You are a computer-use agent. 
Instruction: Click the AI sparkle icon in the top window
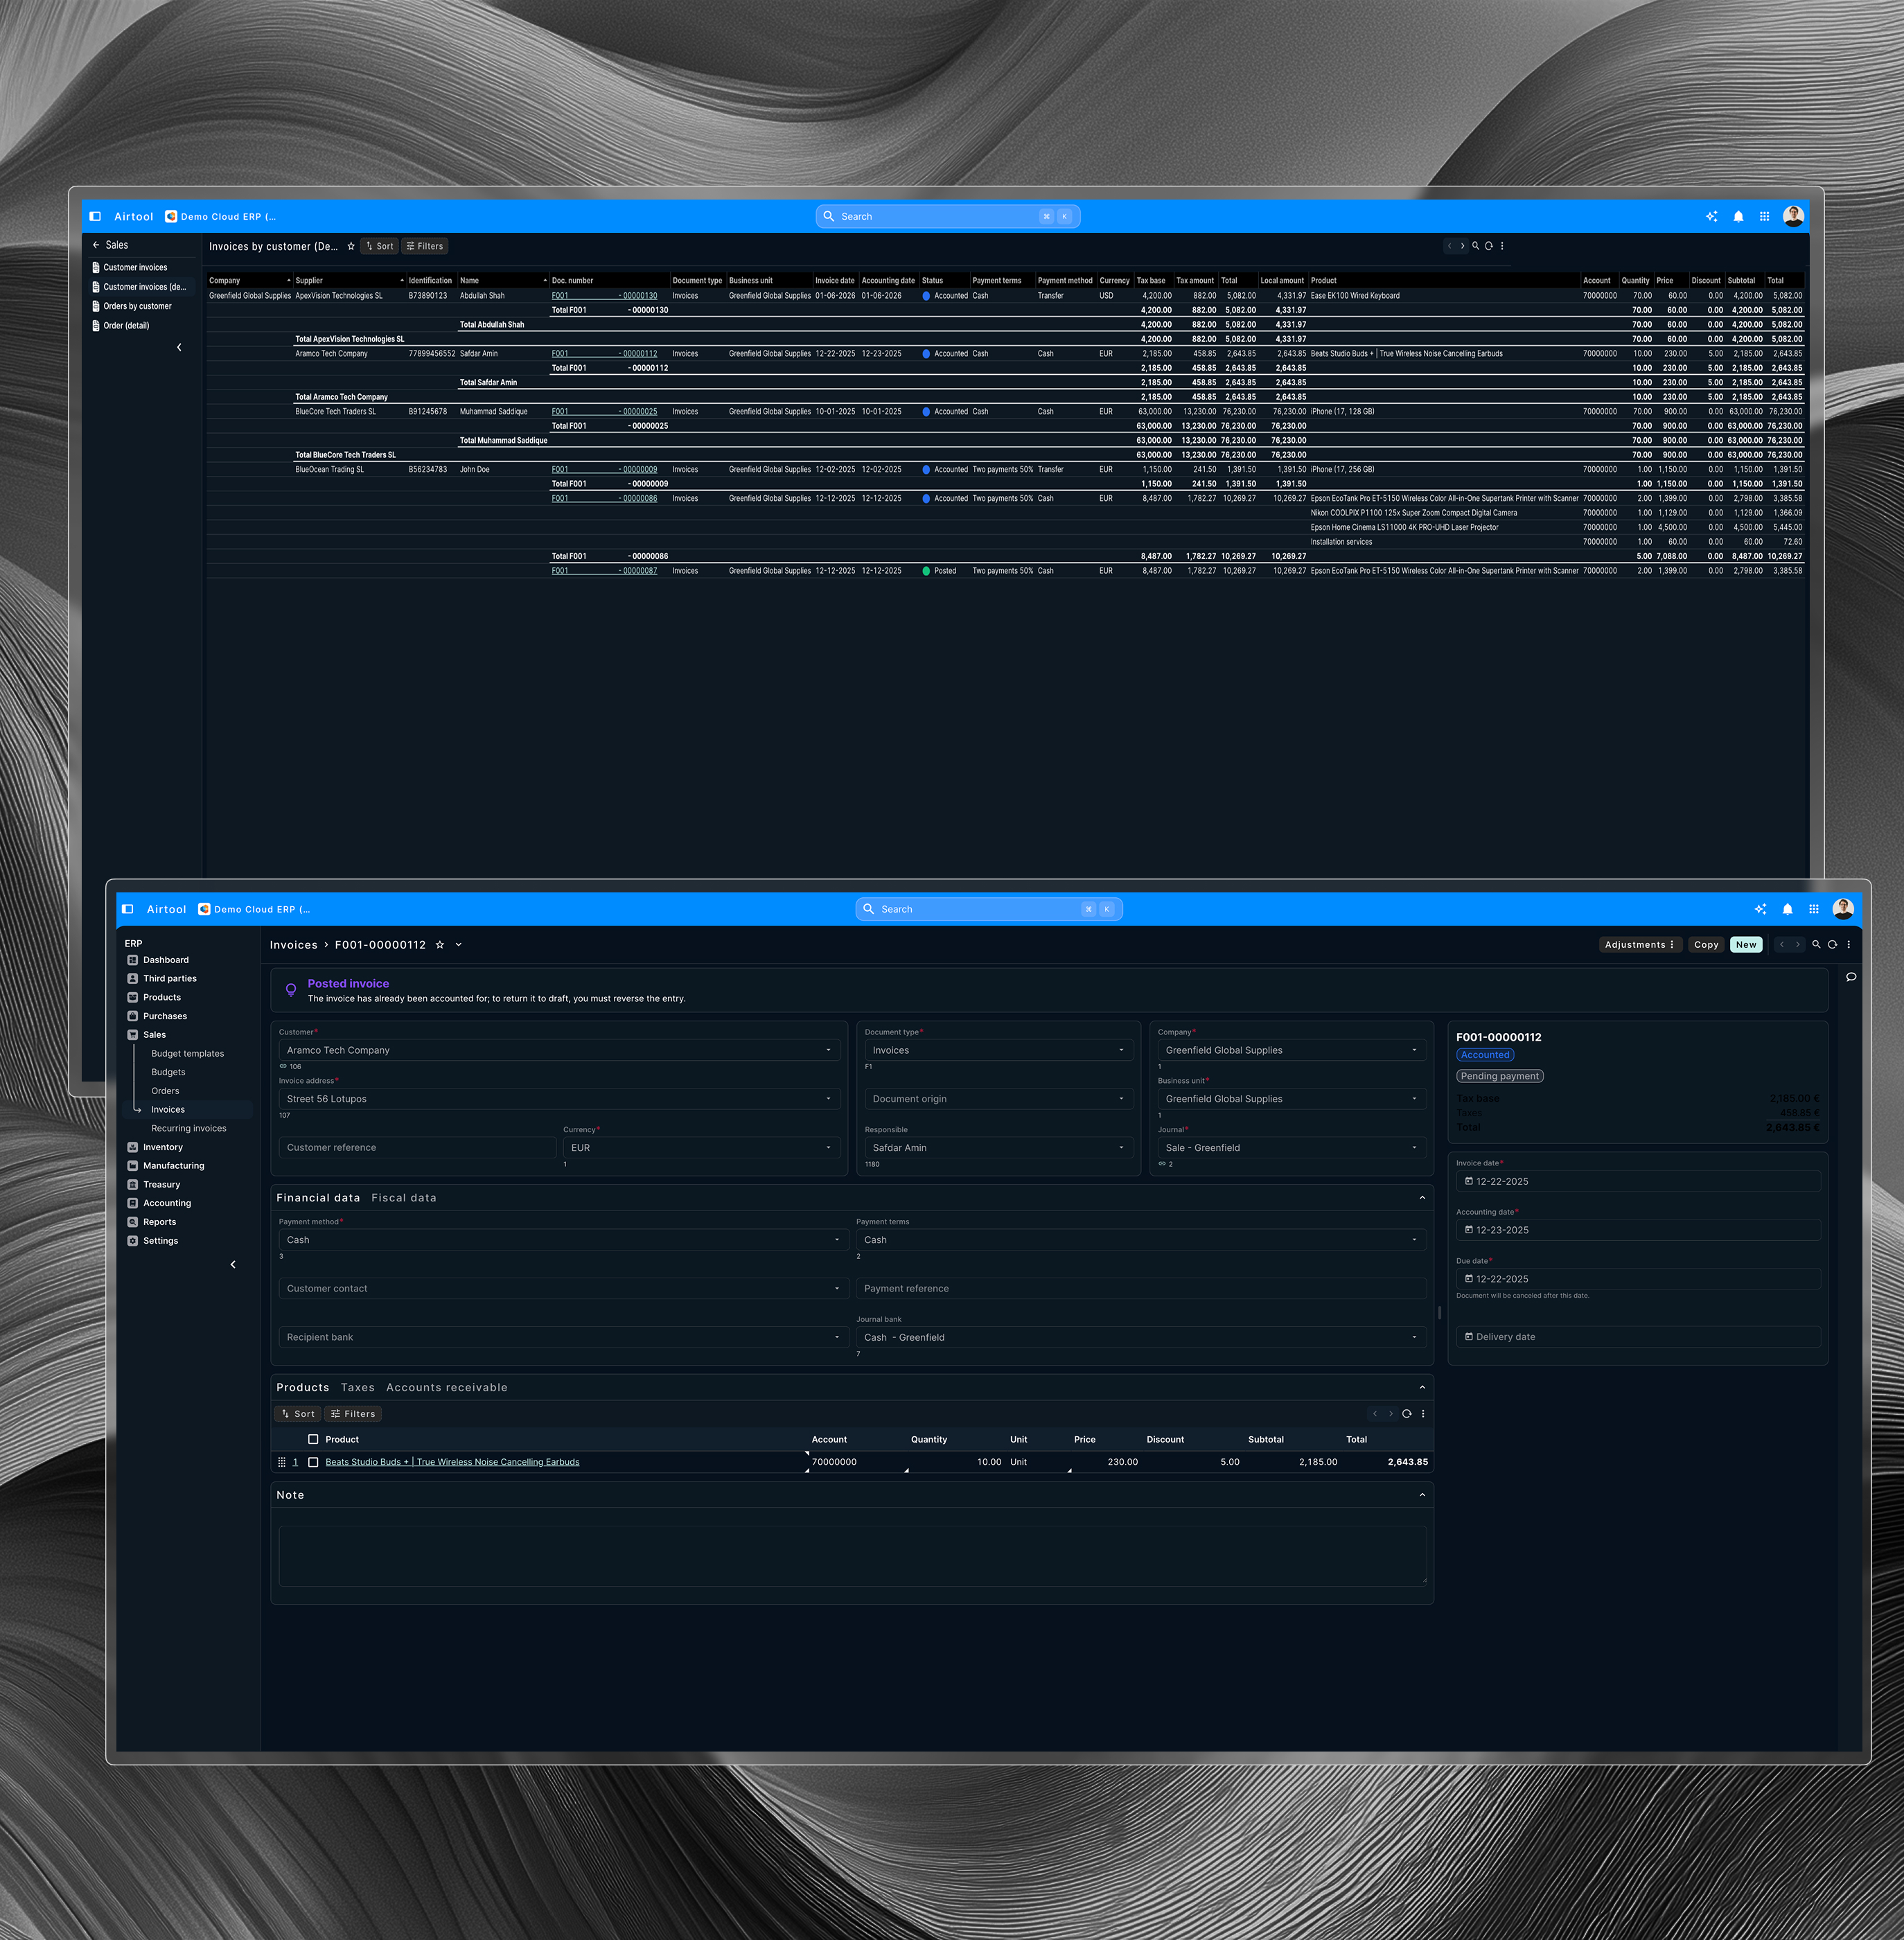1711,216
